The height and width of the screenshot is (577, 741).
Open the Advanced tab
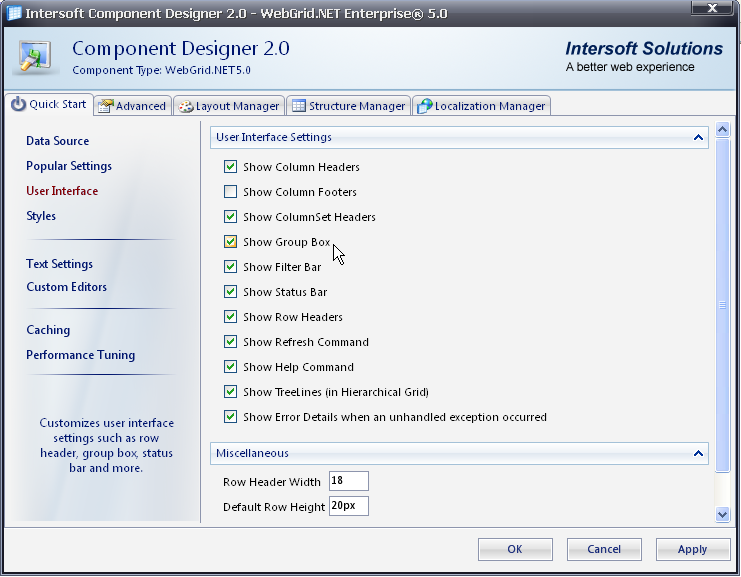click(x=132, y=106)
